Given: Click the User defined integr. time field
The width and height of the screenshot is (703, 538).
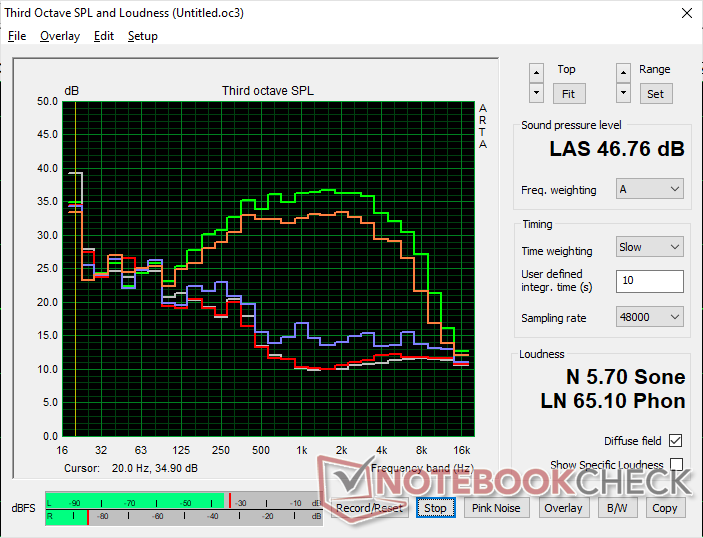Looking at the screenshot, I should (x=650, y=281).
